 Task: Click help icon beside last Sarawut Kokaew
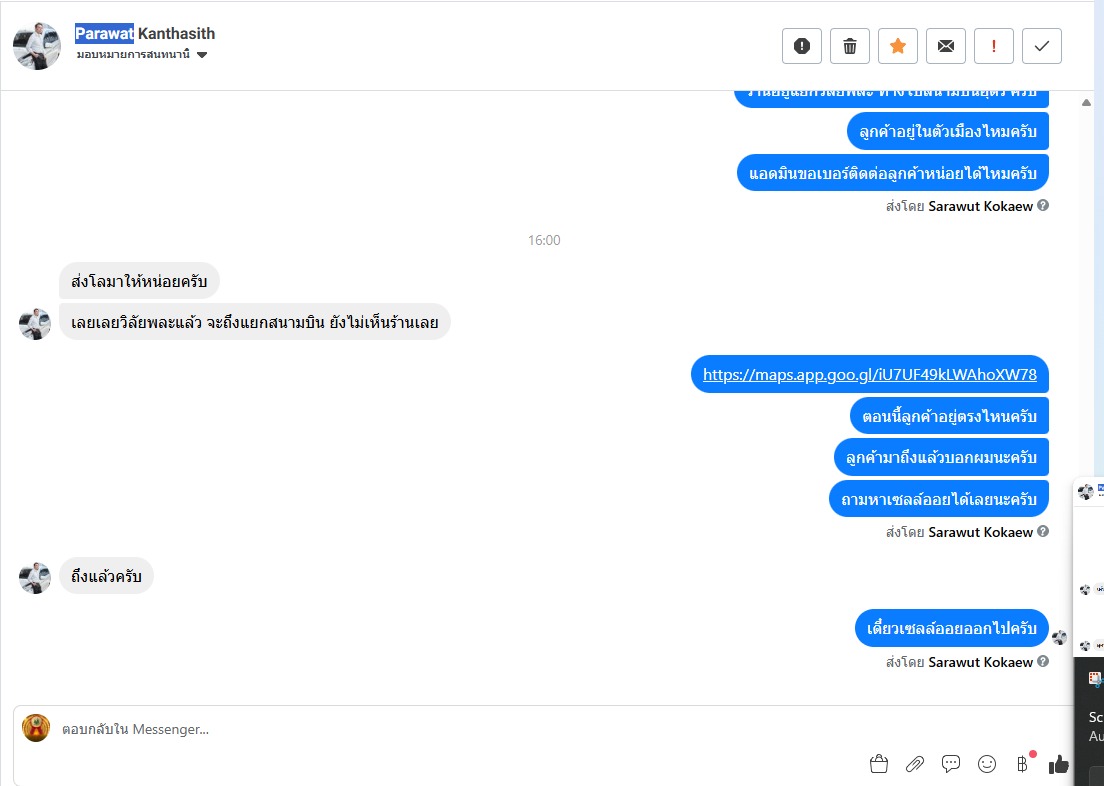(1043, 661)
